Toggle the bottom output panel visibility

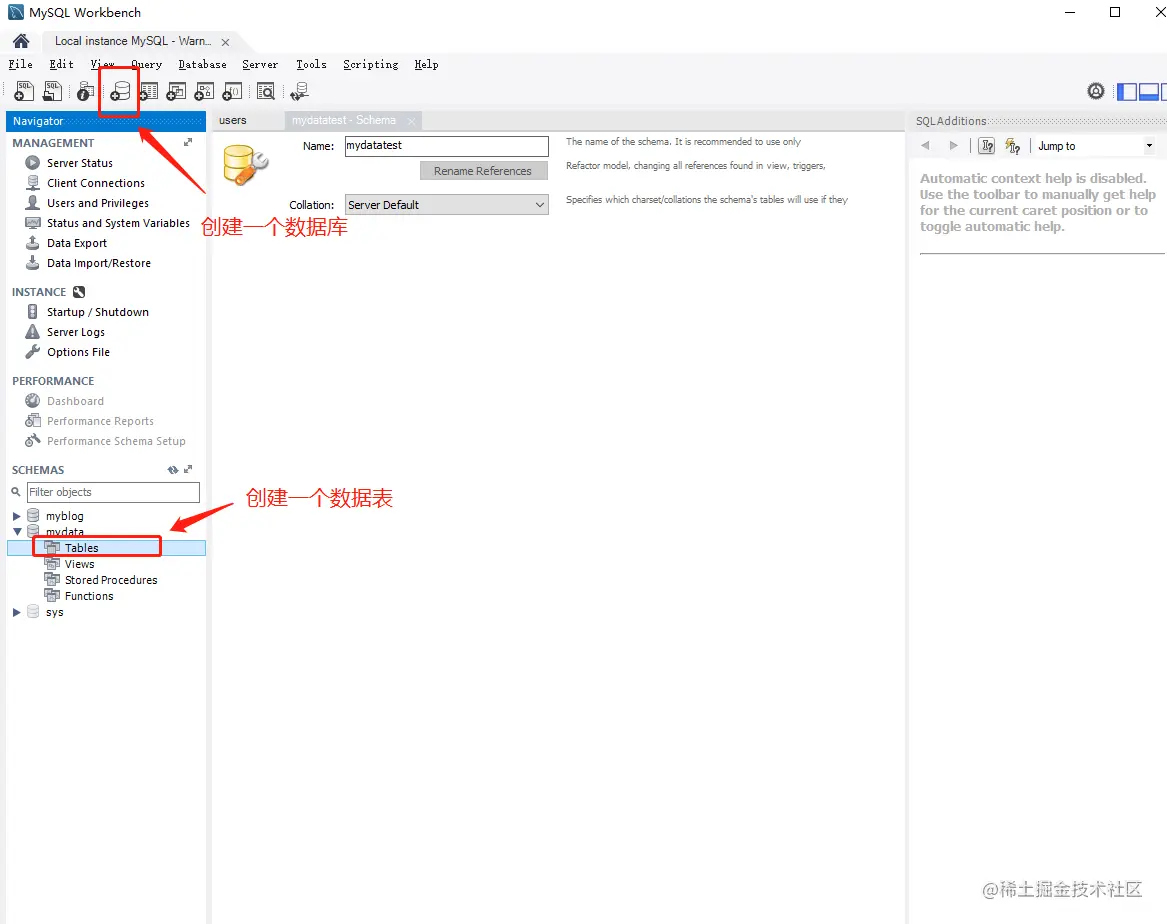1148,92
